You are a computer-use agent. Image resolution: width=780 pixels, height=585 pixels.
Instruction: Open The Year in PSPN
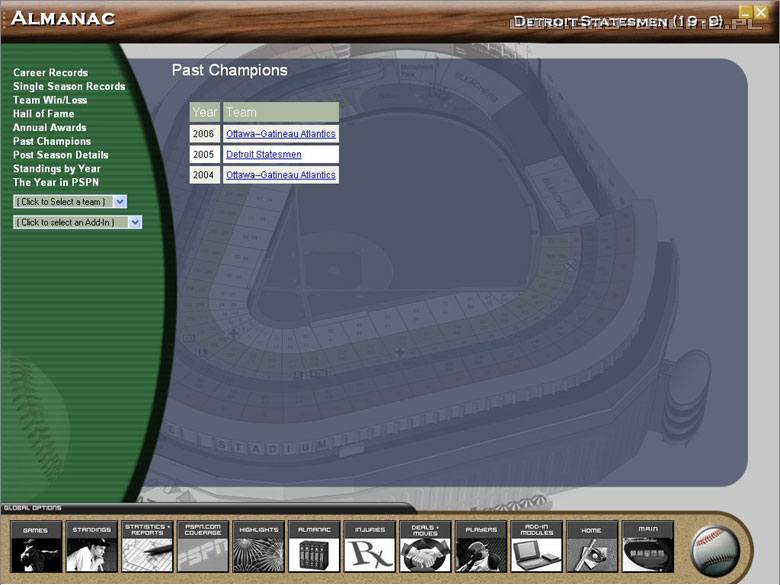click(56, 183)
